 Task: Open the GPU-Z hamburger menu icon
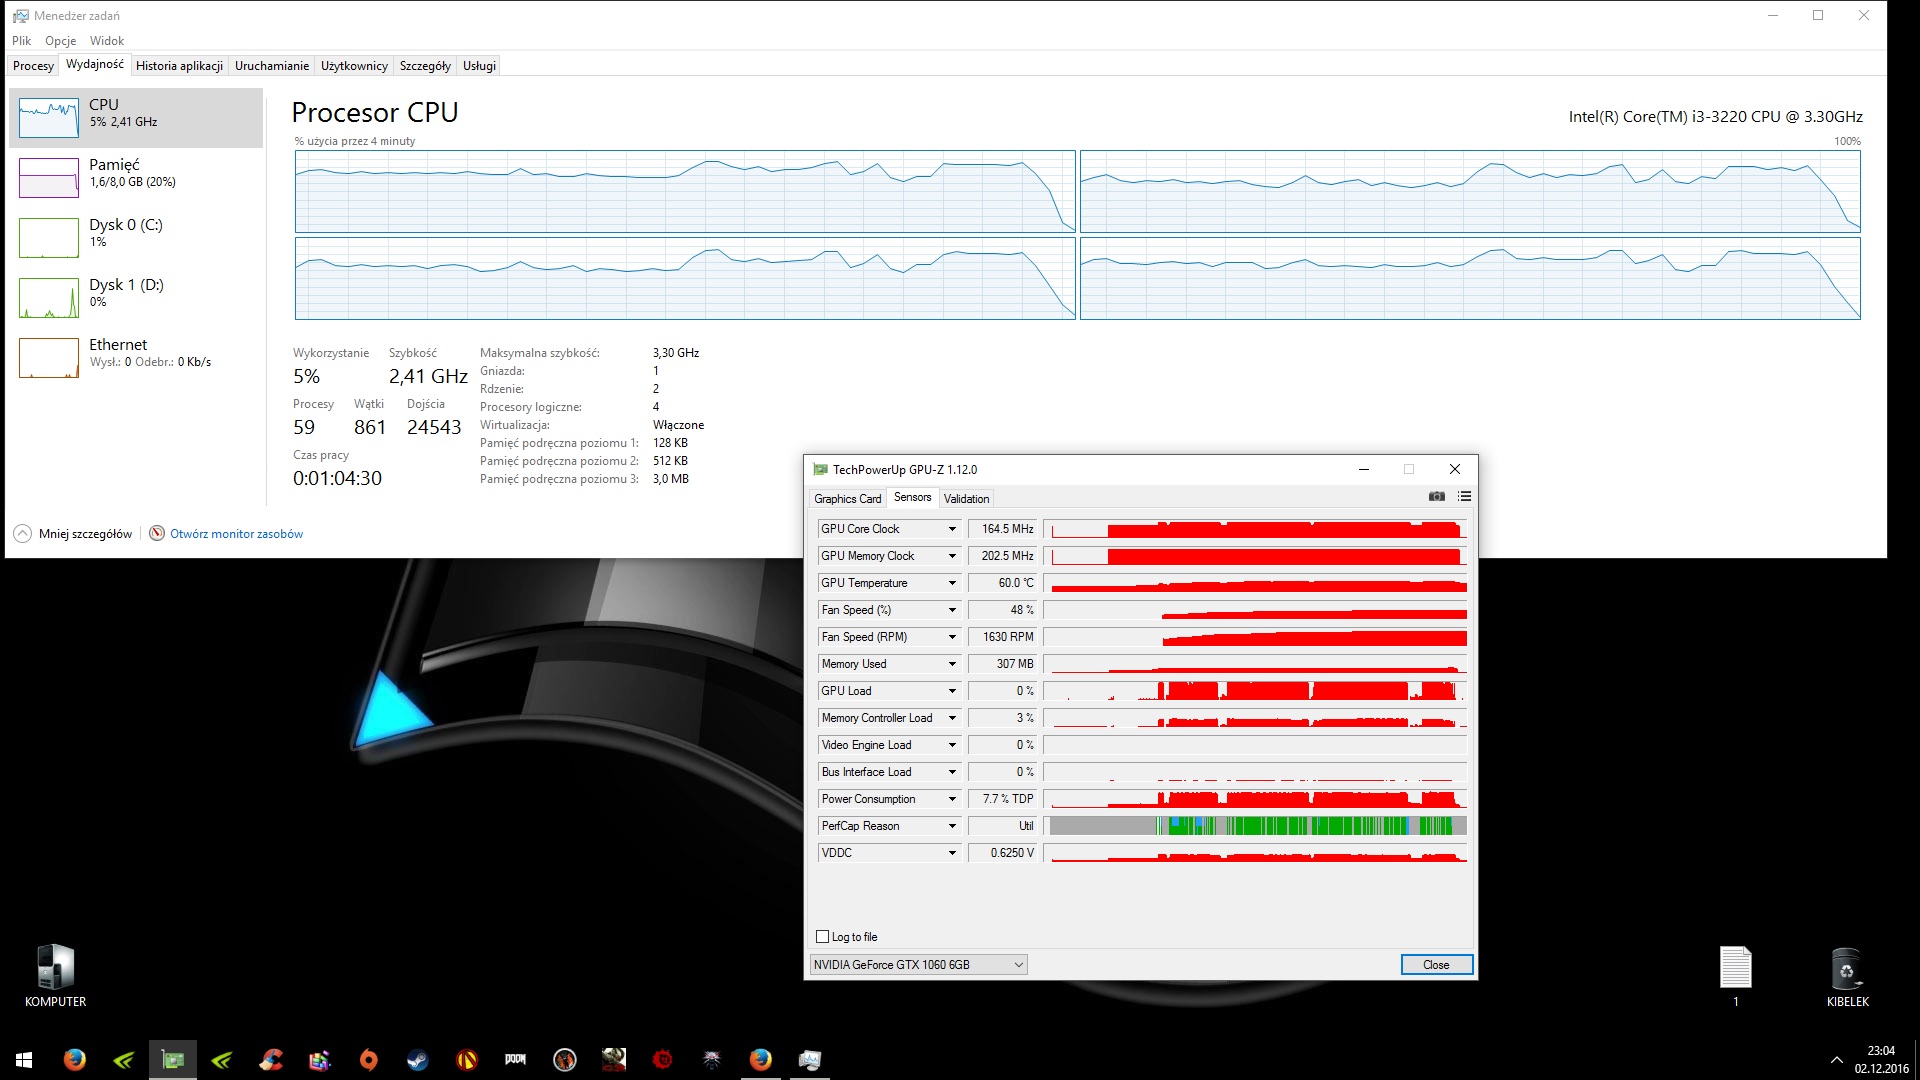[1464, 497]
